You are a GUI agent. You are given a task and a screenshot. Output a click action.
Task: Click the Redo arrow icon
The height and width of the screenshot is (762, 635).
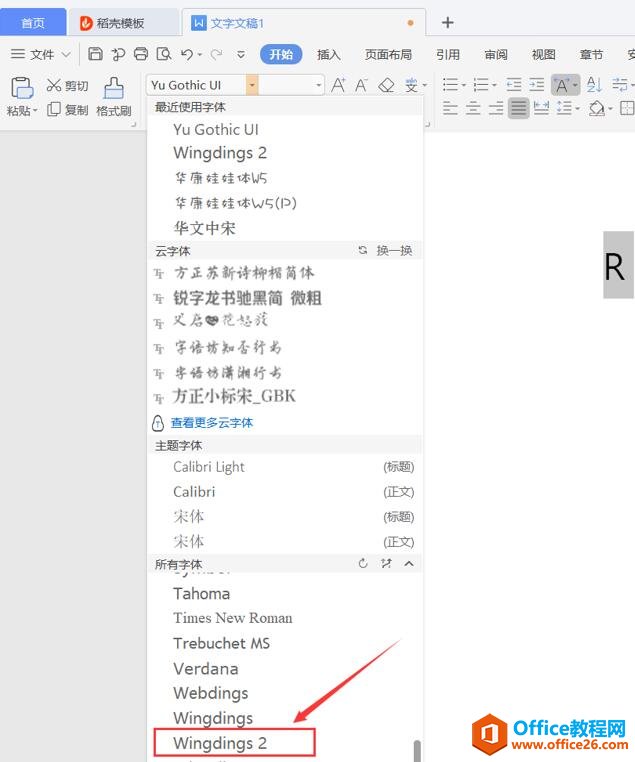click(216, 54)
